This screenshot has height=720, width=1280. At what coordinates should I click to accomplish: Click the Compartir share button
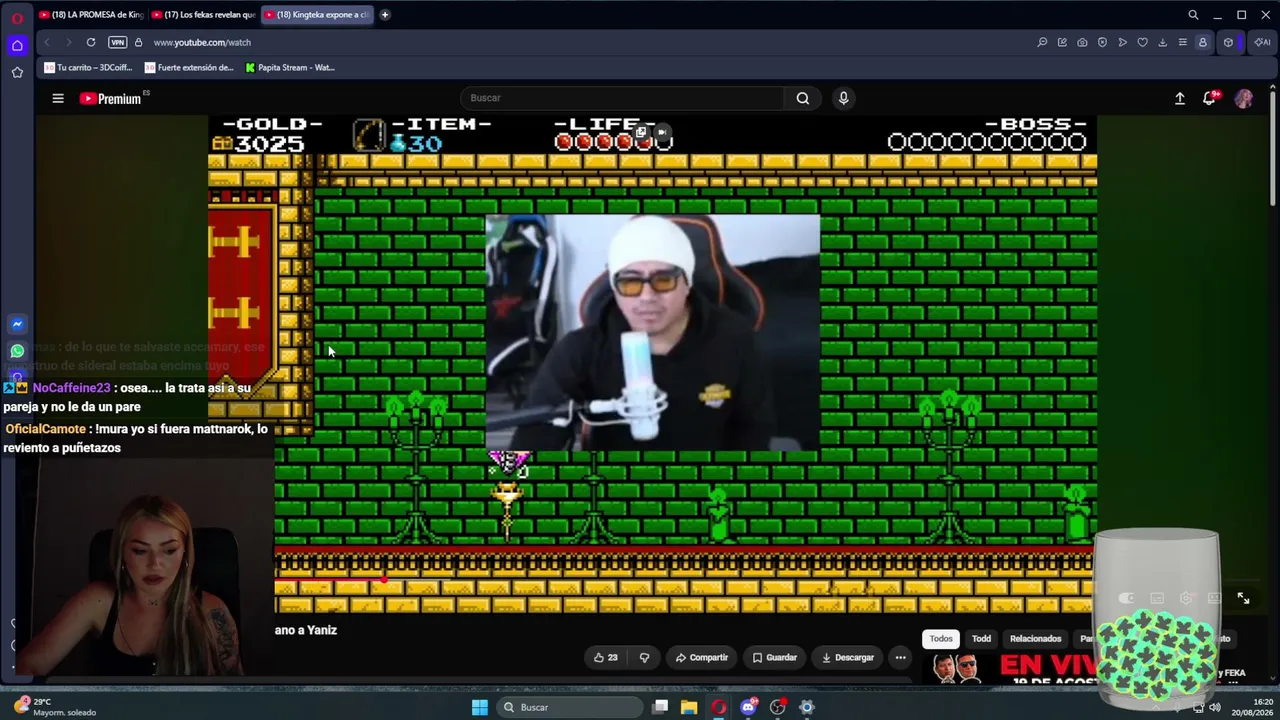pos(702,657)
